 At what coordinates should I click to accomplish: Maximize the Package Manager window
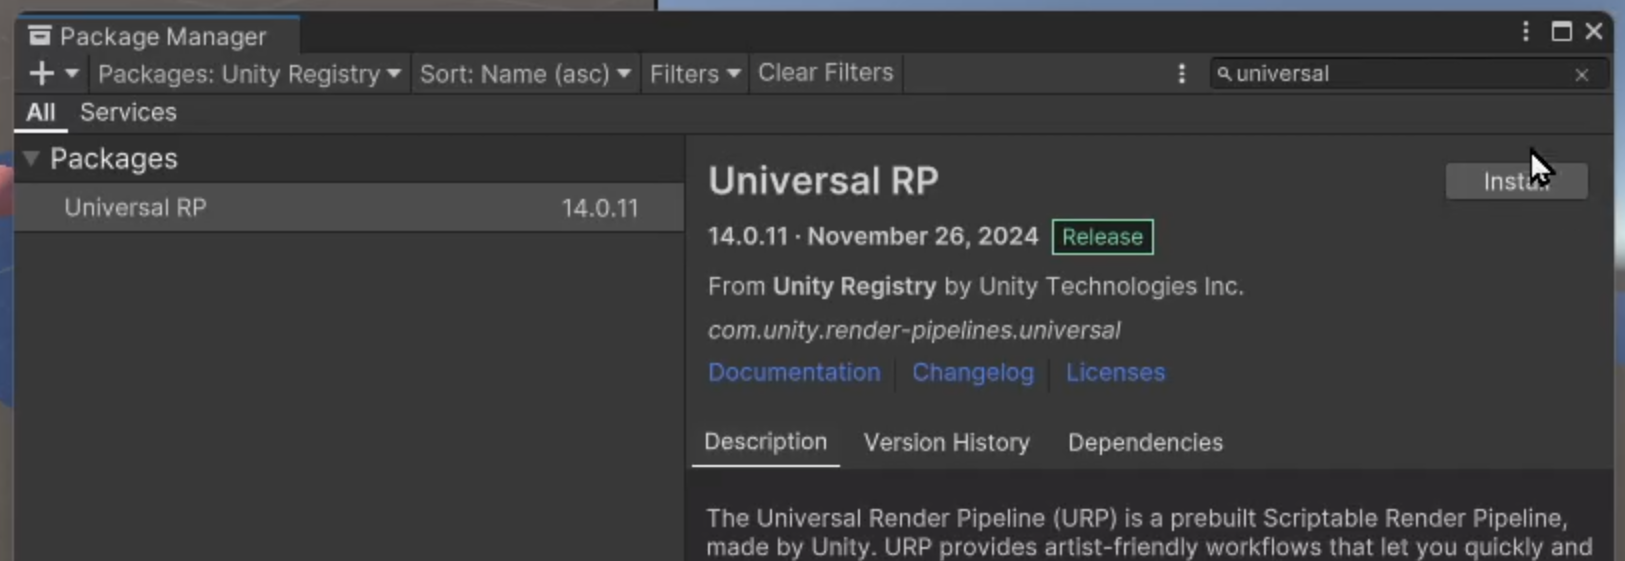(1561, 32)
